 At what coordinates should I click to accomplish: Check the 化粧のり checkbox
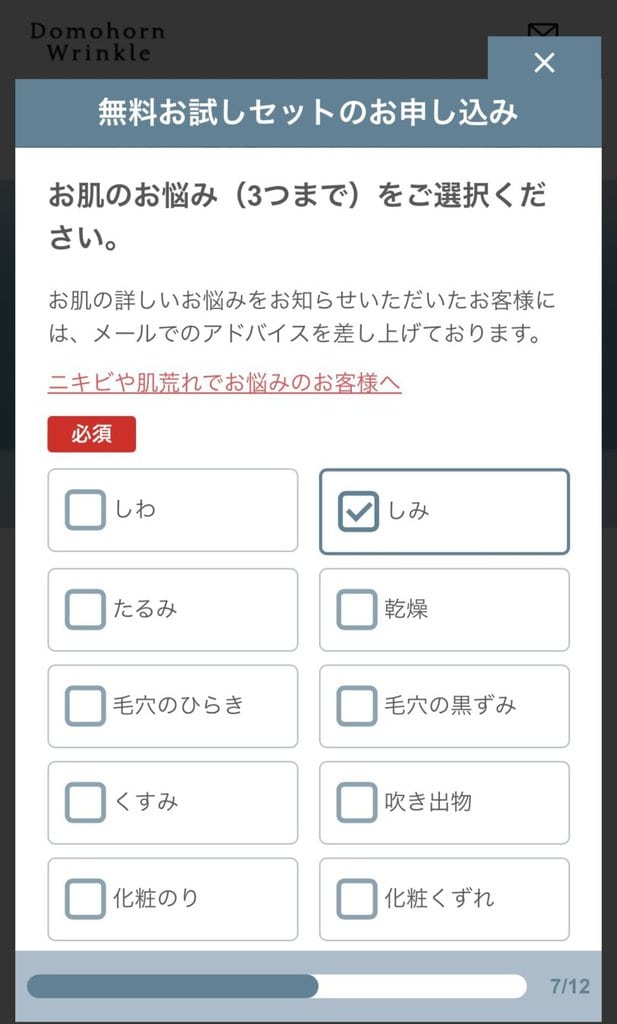pyautogui.click(x=85, y=898)
